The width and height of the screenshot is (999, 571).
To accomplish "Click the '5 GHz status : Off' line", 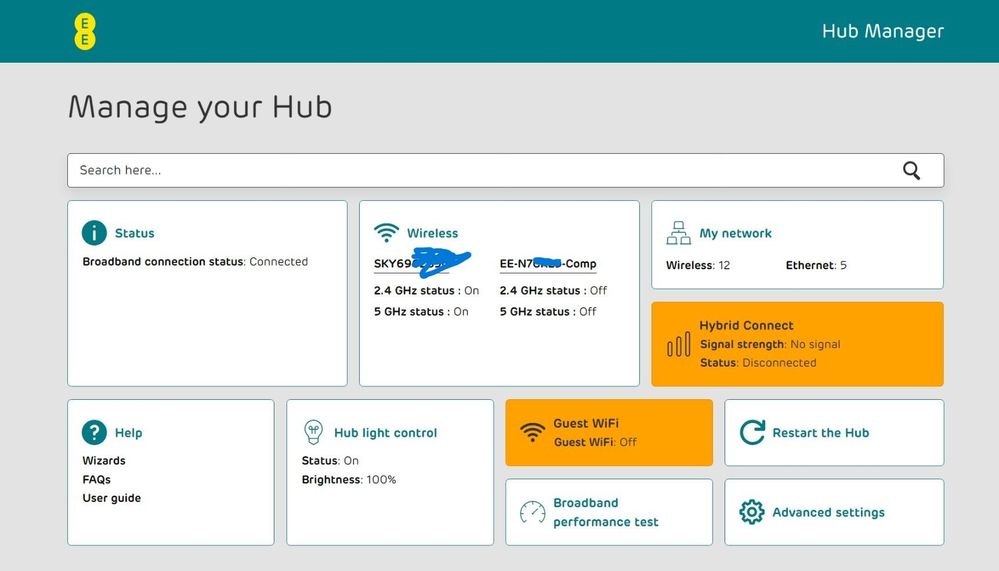I will tap(548, 312).
